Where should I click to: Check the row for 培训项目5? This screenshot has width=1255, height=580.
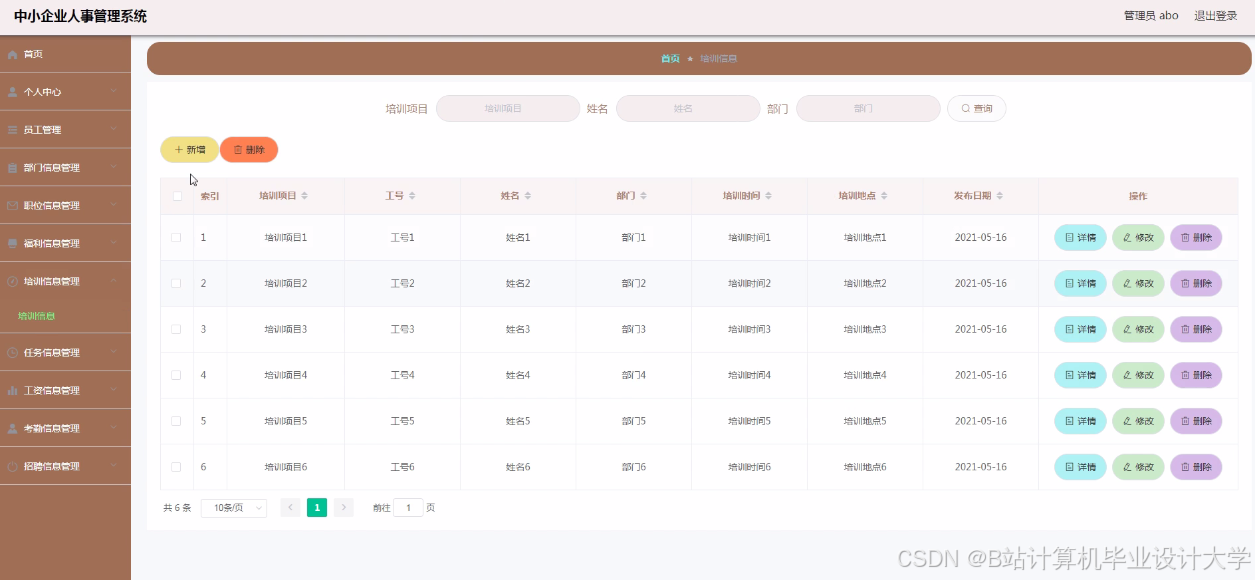(x=176, y=421)
